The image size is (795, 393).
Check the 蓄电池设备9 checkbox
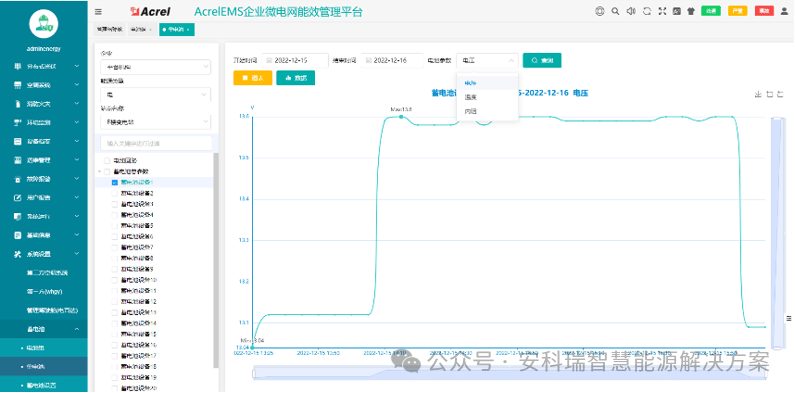[x=115, y=269]
